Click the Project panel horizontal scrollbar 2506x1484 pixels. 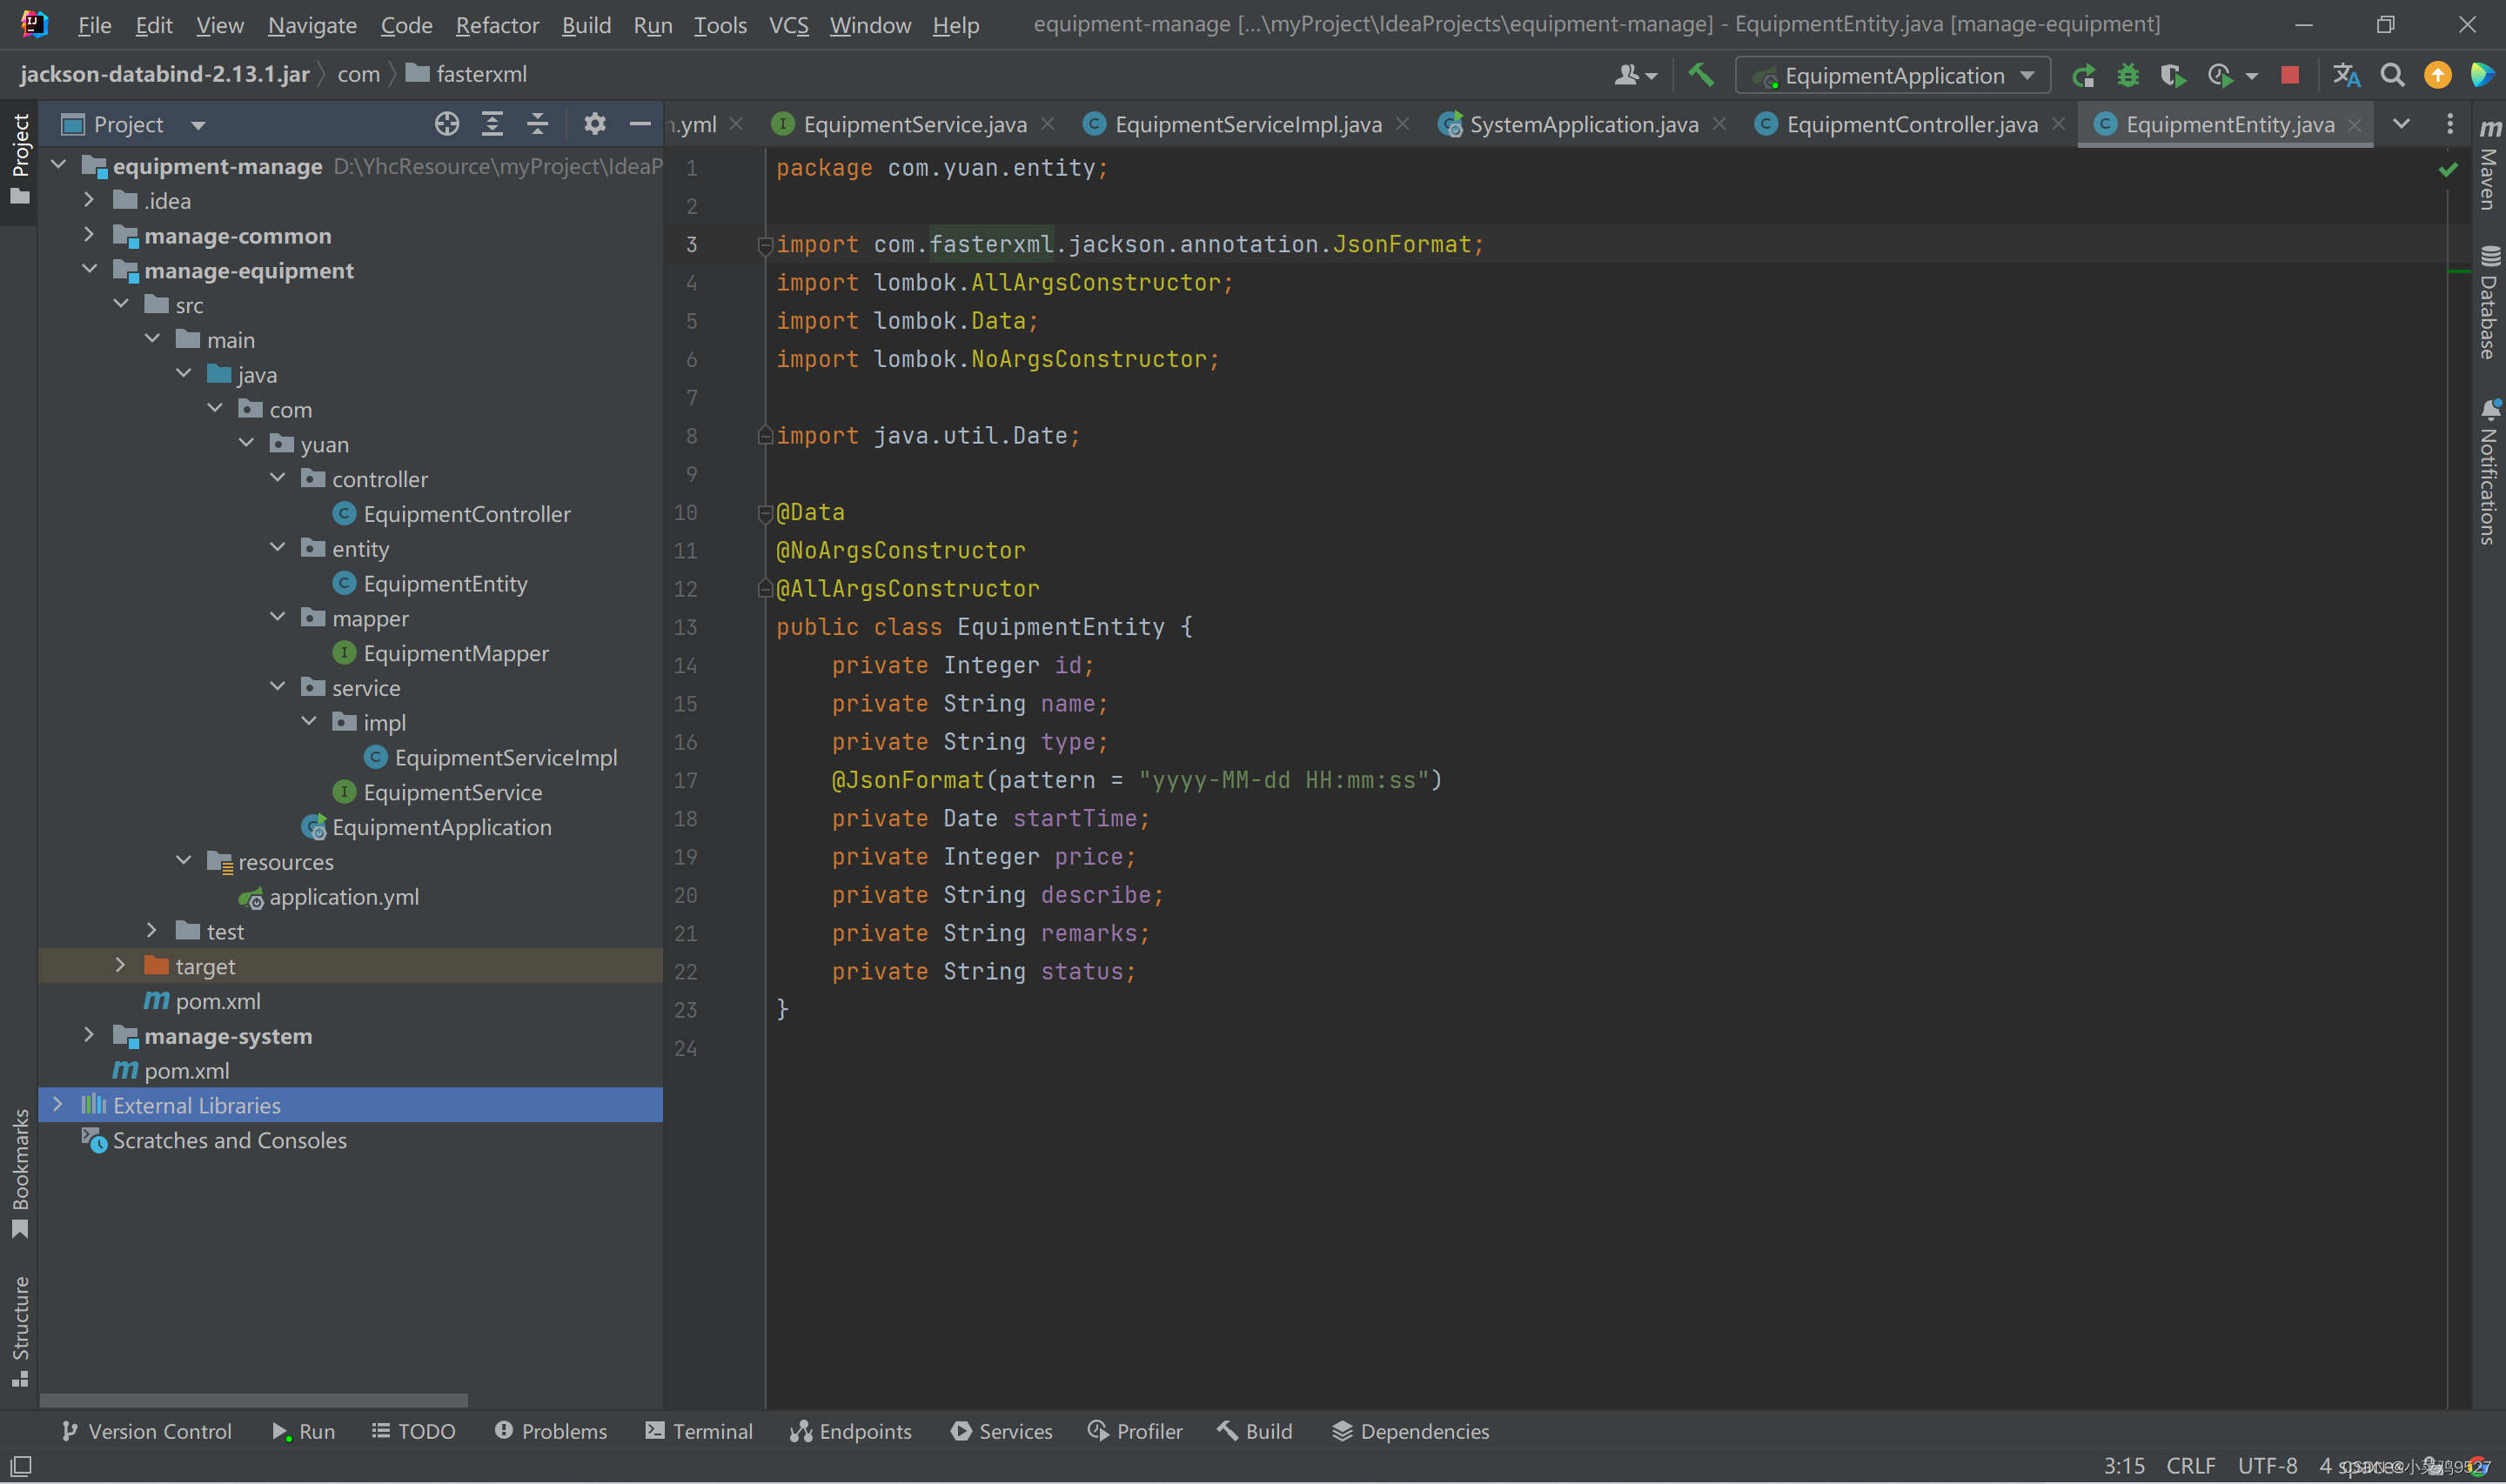[x=253, y=1399]
